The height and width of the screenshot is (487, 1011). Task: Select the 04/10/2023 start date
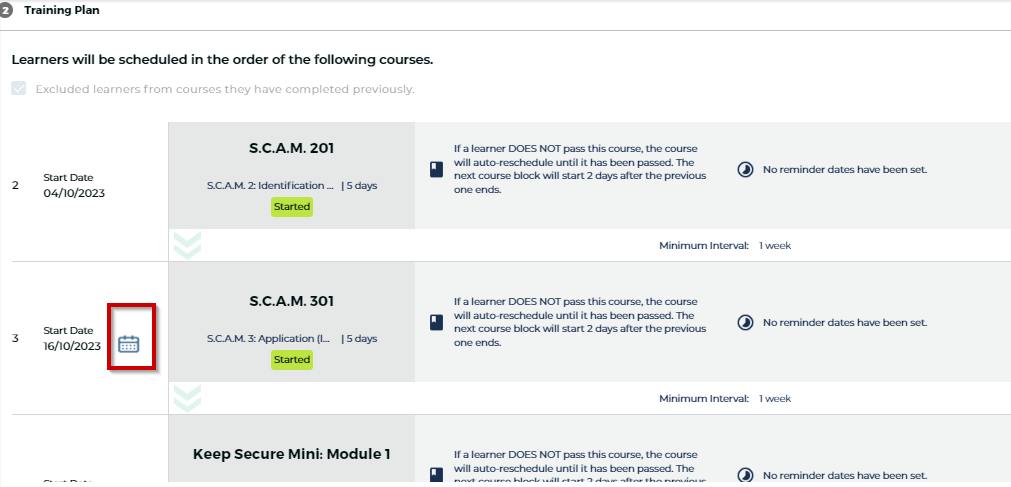(74, 193)
